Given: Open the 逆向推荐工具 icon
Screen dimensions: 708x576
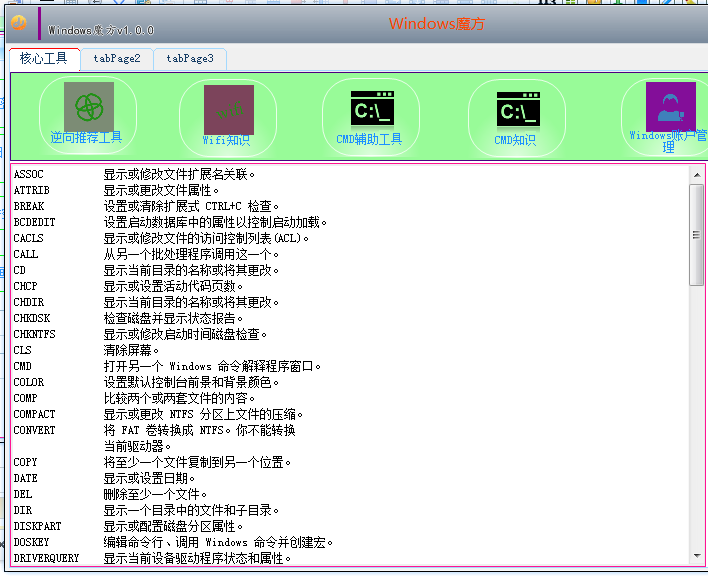Looking at the screenshot, I should (x=88, y=114).
